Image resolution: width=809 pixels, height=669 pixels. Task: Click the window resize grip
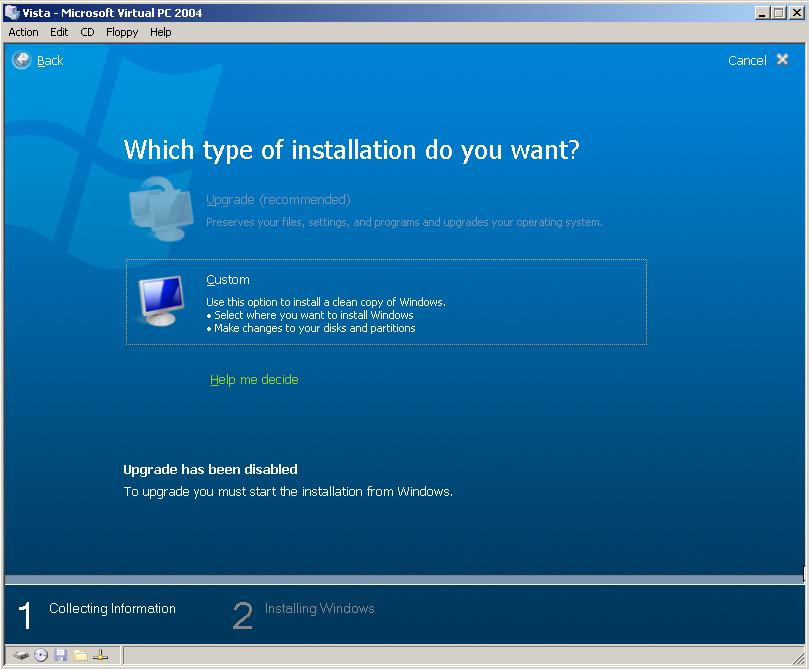tap(799, 657)
